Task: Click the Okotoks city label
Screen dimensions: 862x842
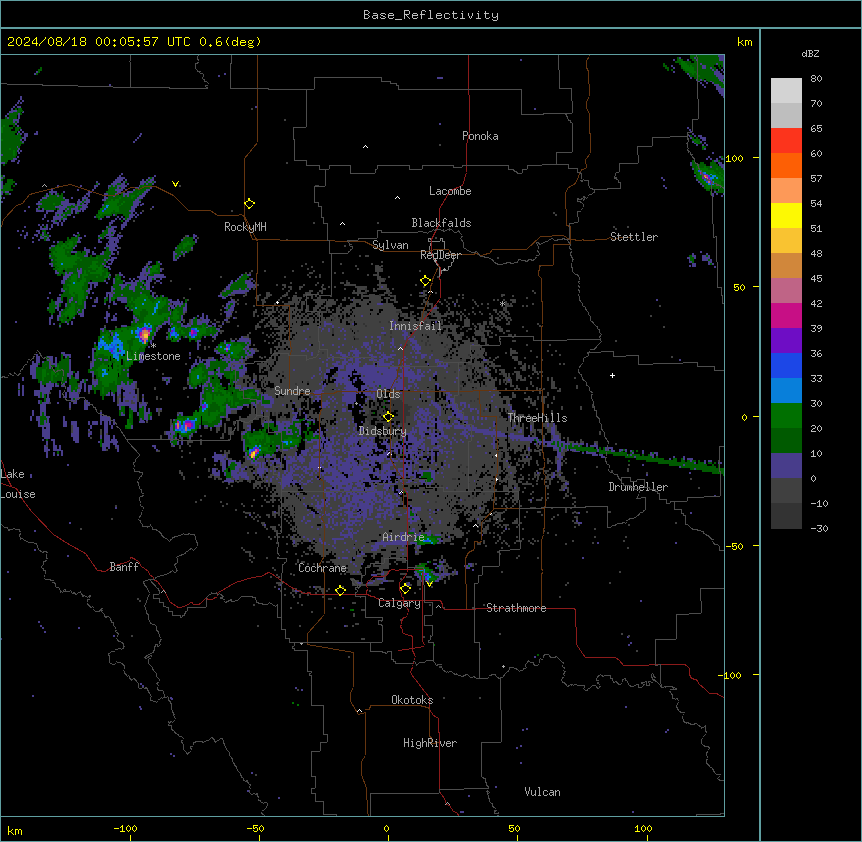Action: pyautogui.click(x=412, y=700)
